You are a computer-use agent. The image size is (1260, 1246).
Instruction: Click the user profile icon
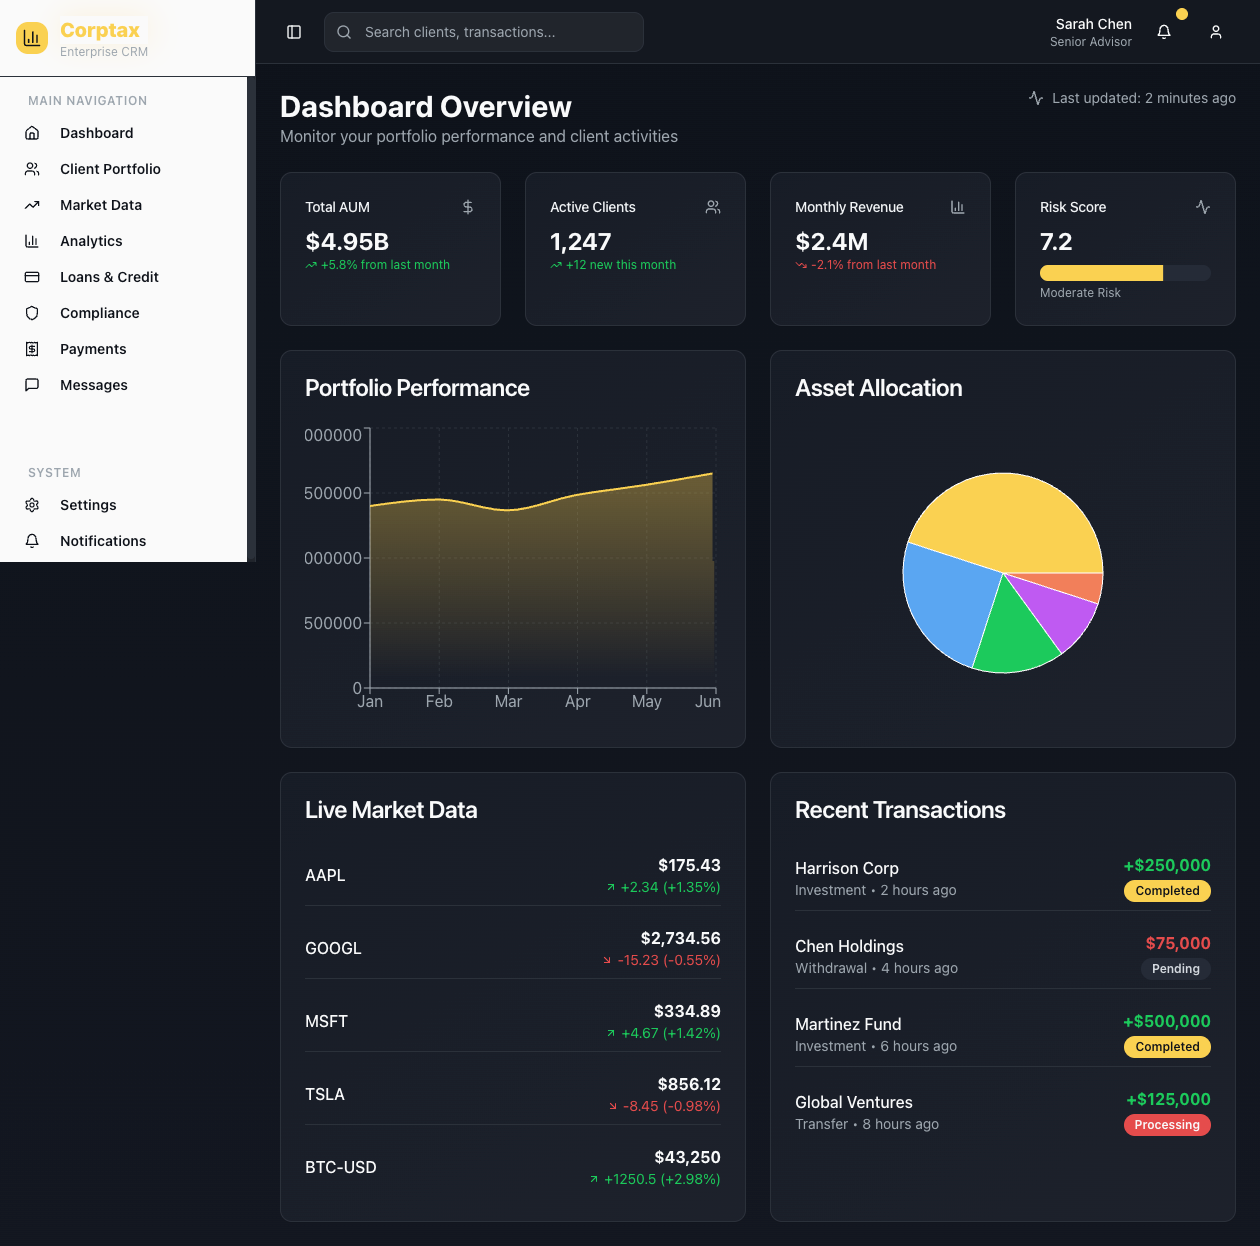(x=1216, y=32)
